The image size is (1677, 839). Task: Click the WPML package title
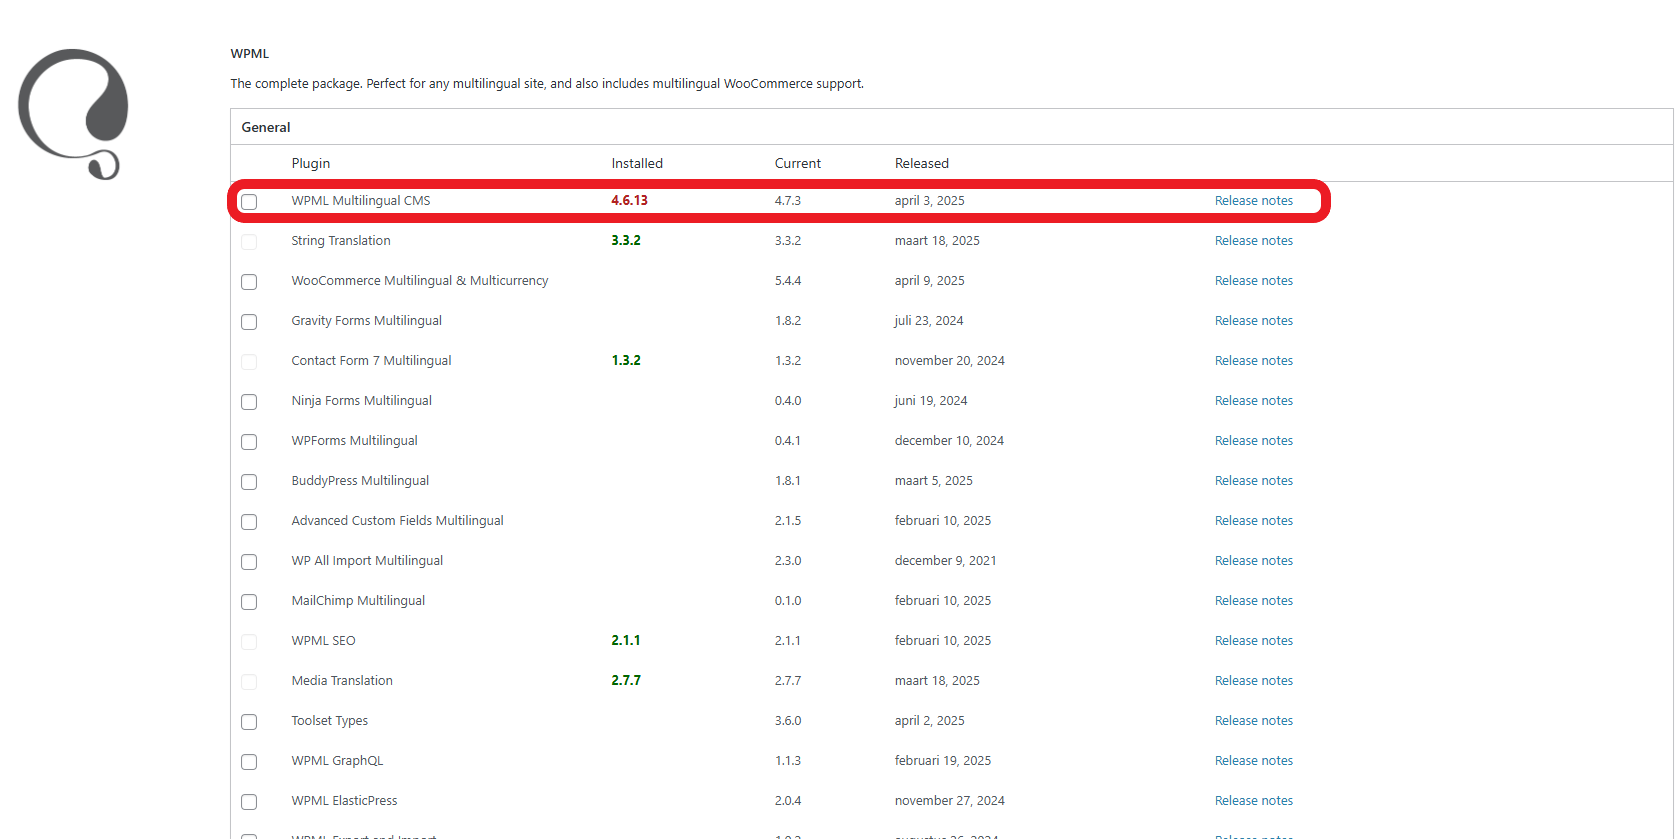tap(250, 54)
